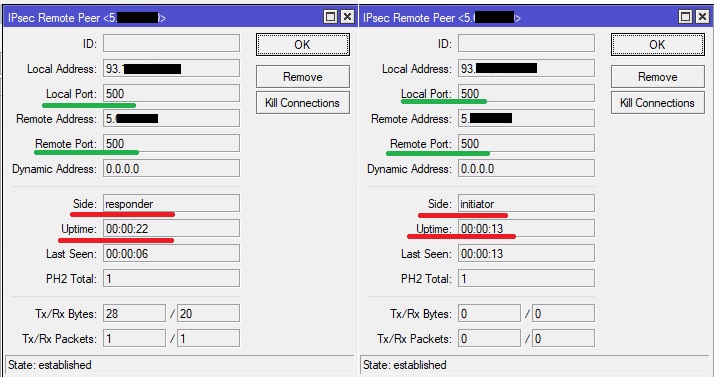Click Remove in the initiator peer window
Image resolution: width=715 pixels, height=377 pixels.
point(658,77)
